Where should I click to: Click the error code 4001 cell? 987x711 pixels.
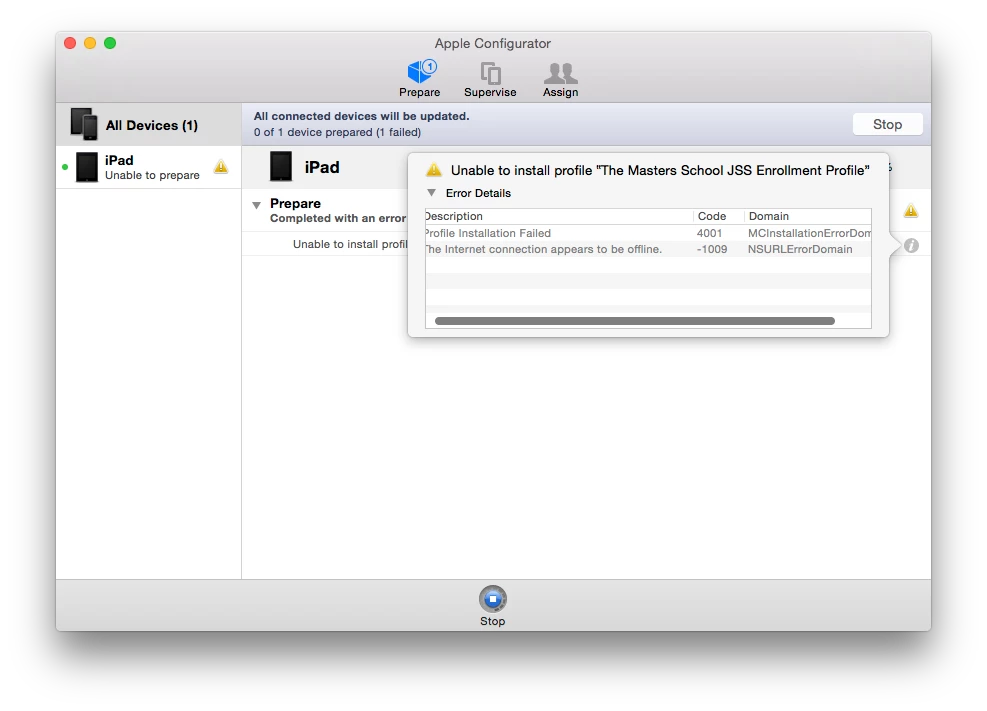click(709, 233)
